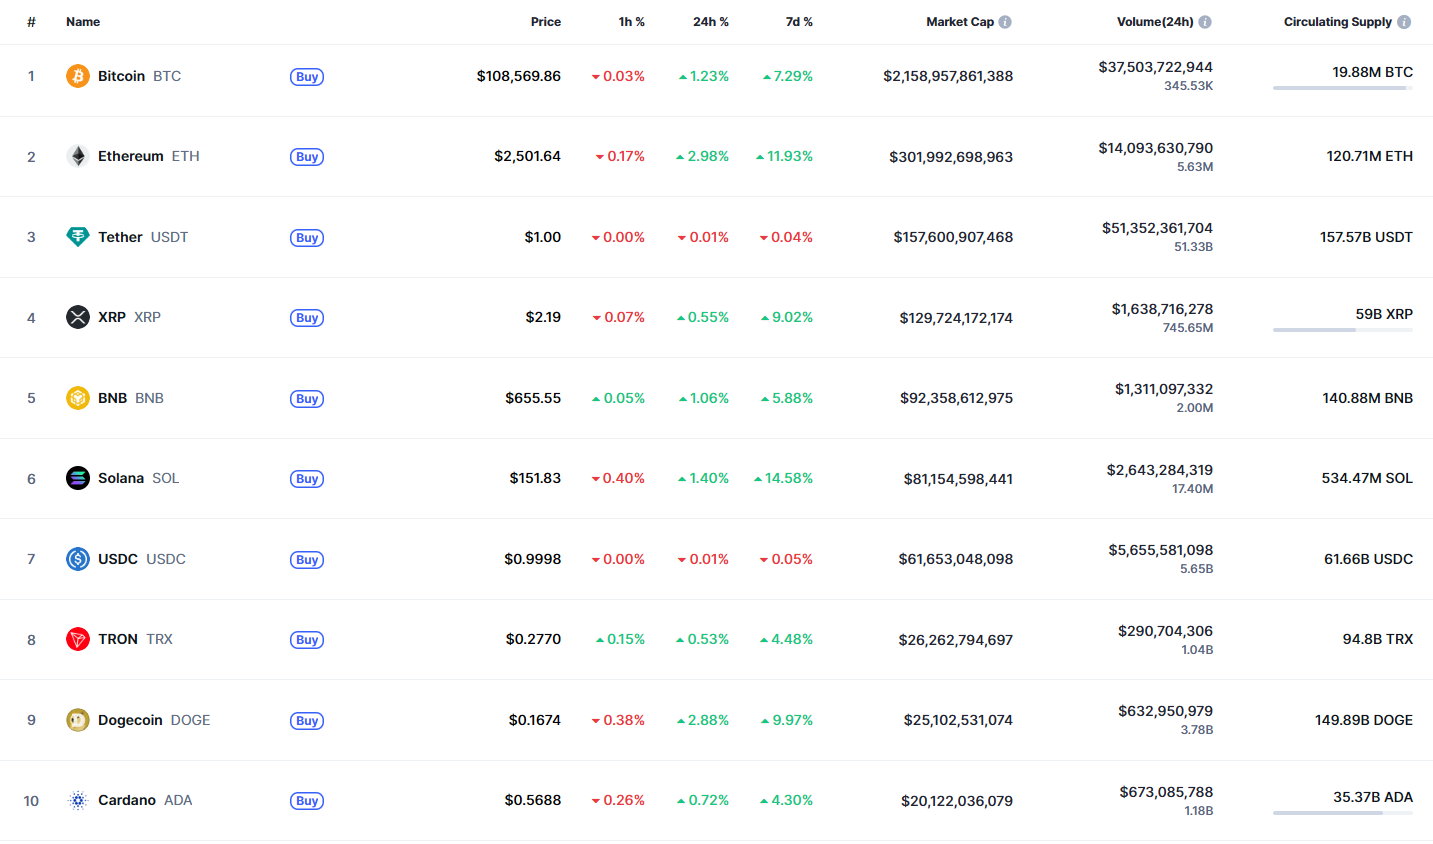Click the Tether USDT logo icon
Viewport: 1433px width, 844px height.
[x=78, y=237]
